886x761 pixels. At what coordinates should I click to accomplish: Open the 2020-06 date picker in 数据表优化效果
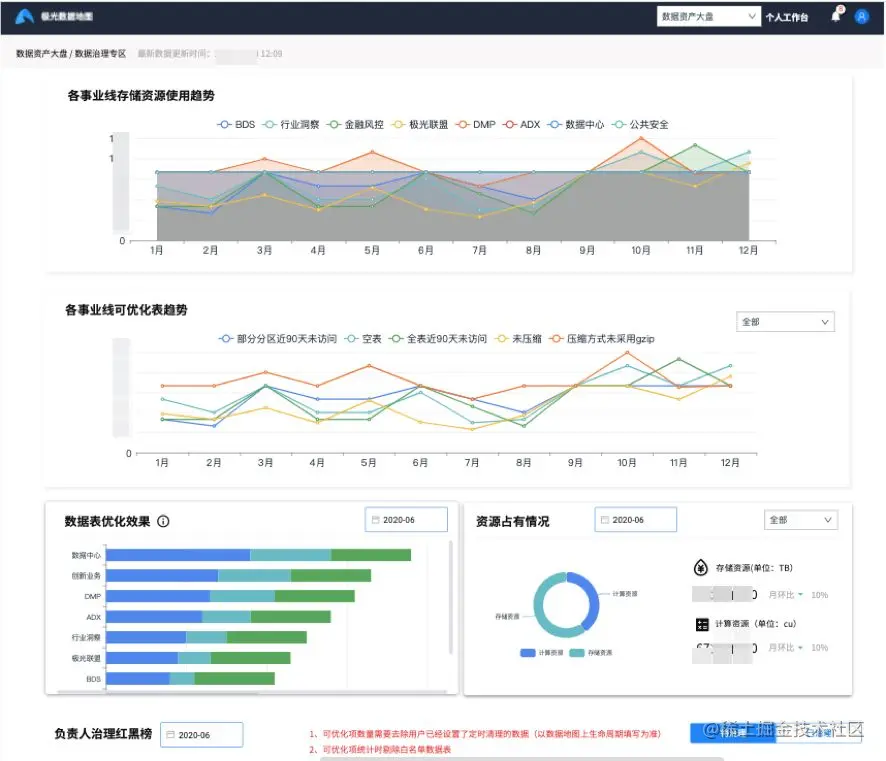(x=406, y=519)
